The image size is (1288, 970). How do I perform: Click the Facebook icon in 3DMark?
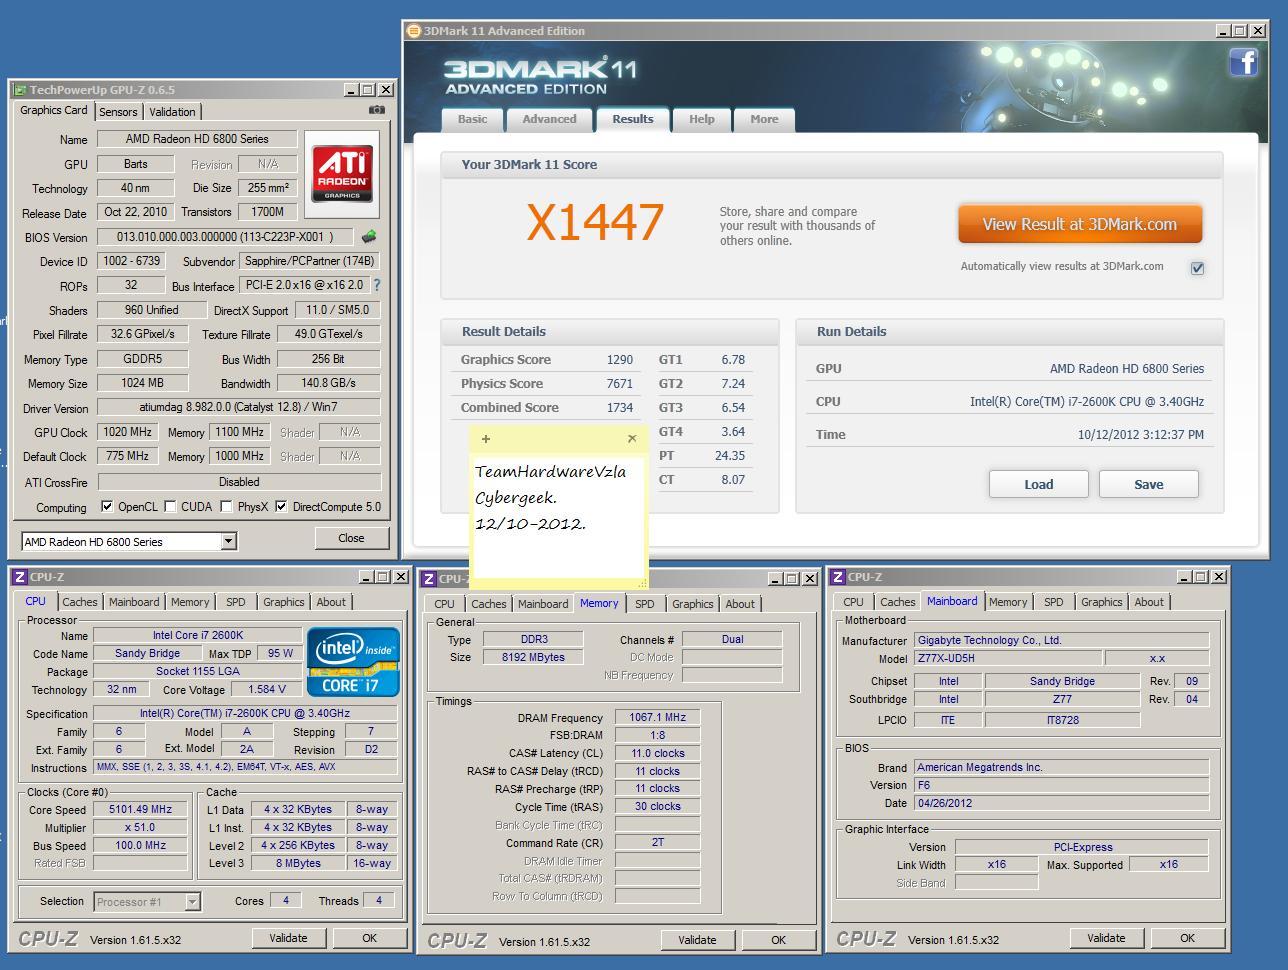coord(1243,62)
